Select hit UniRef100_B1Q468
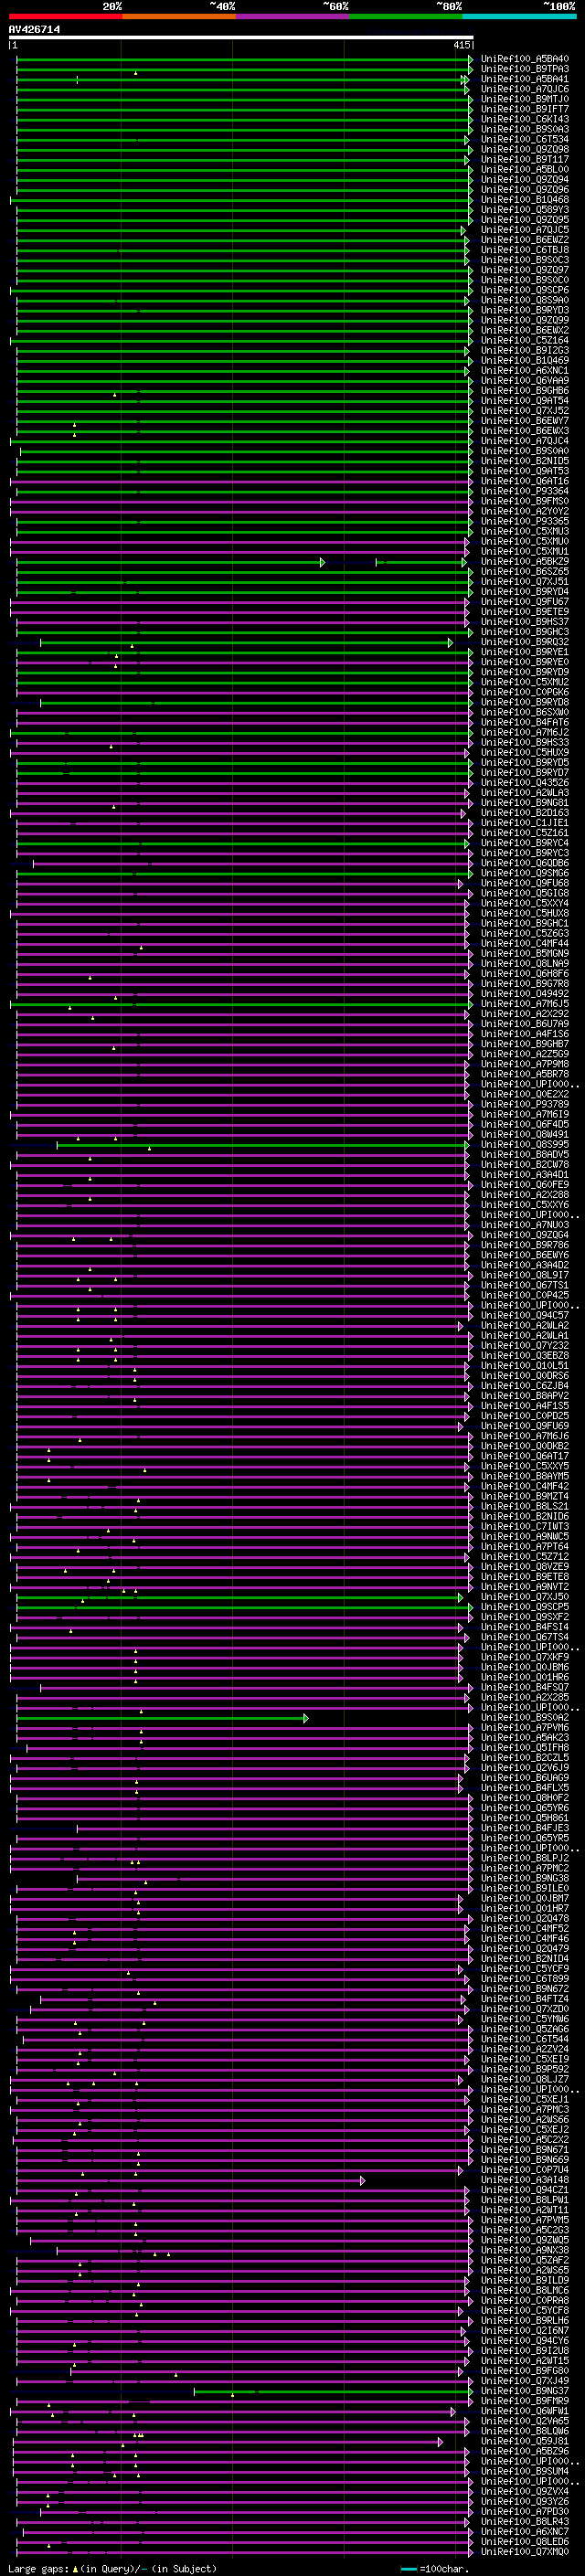Image resolution: width=585 pixels, height=2576 pixels. [525, 200]
